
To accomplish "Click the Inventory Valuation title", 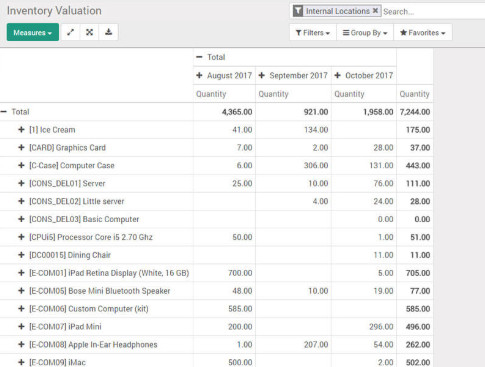I will 54,11.
